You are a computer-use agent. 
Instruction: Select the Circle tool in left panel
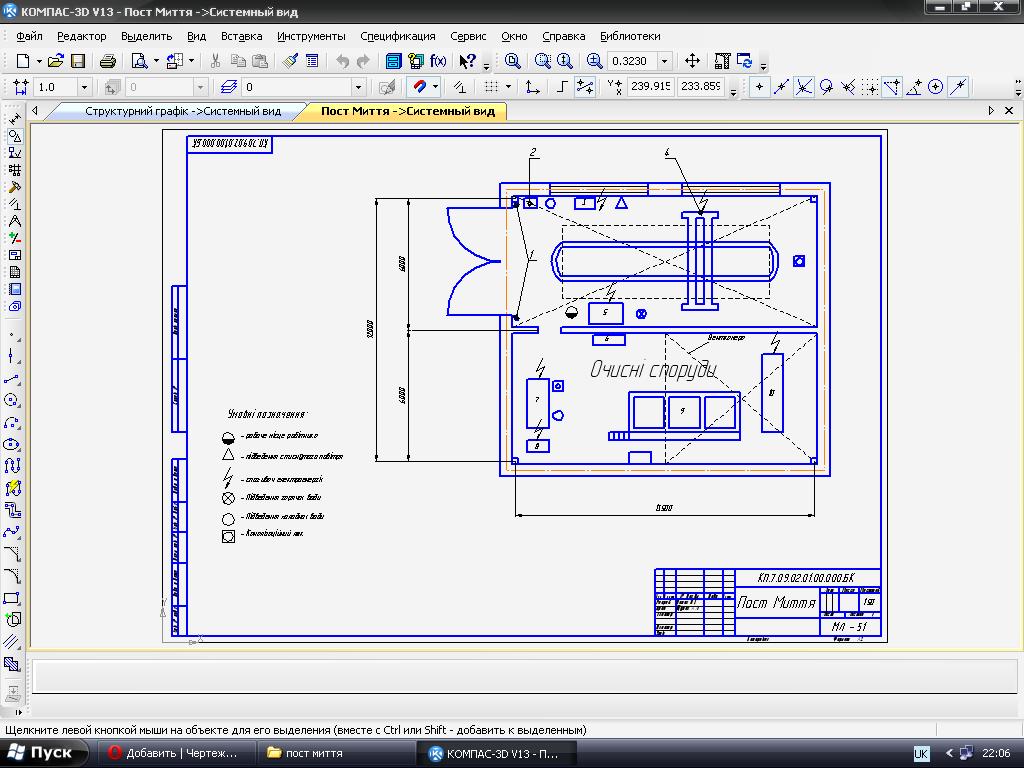tap(12, 400)
